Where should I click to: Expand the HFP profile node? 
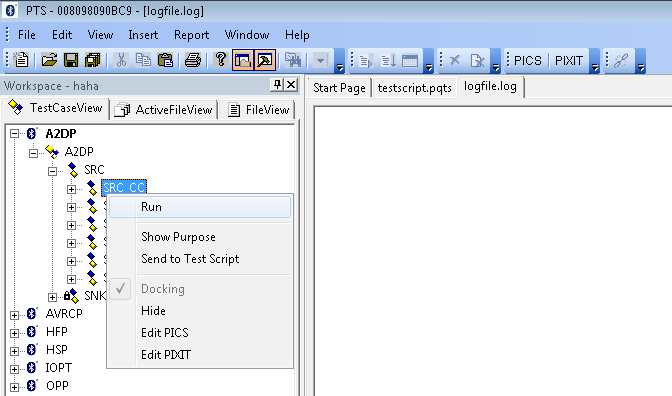point(14,333)
